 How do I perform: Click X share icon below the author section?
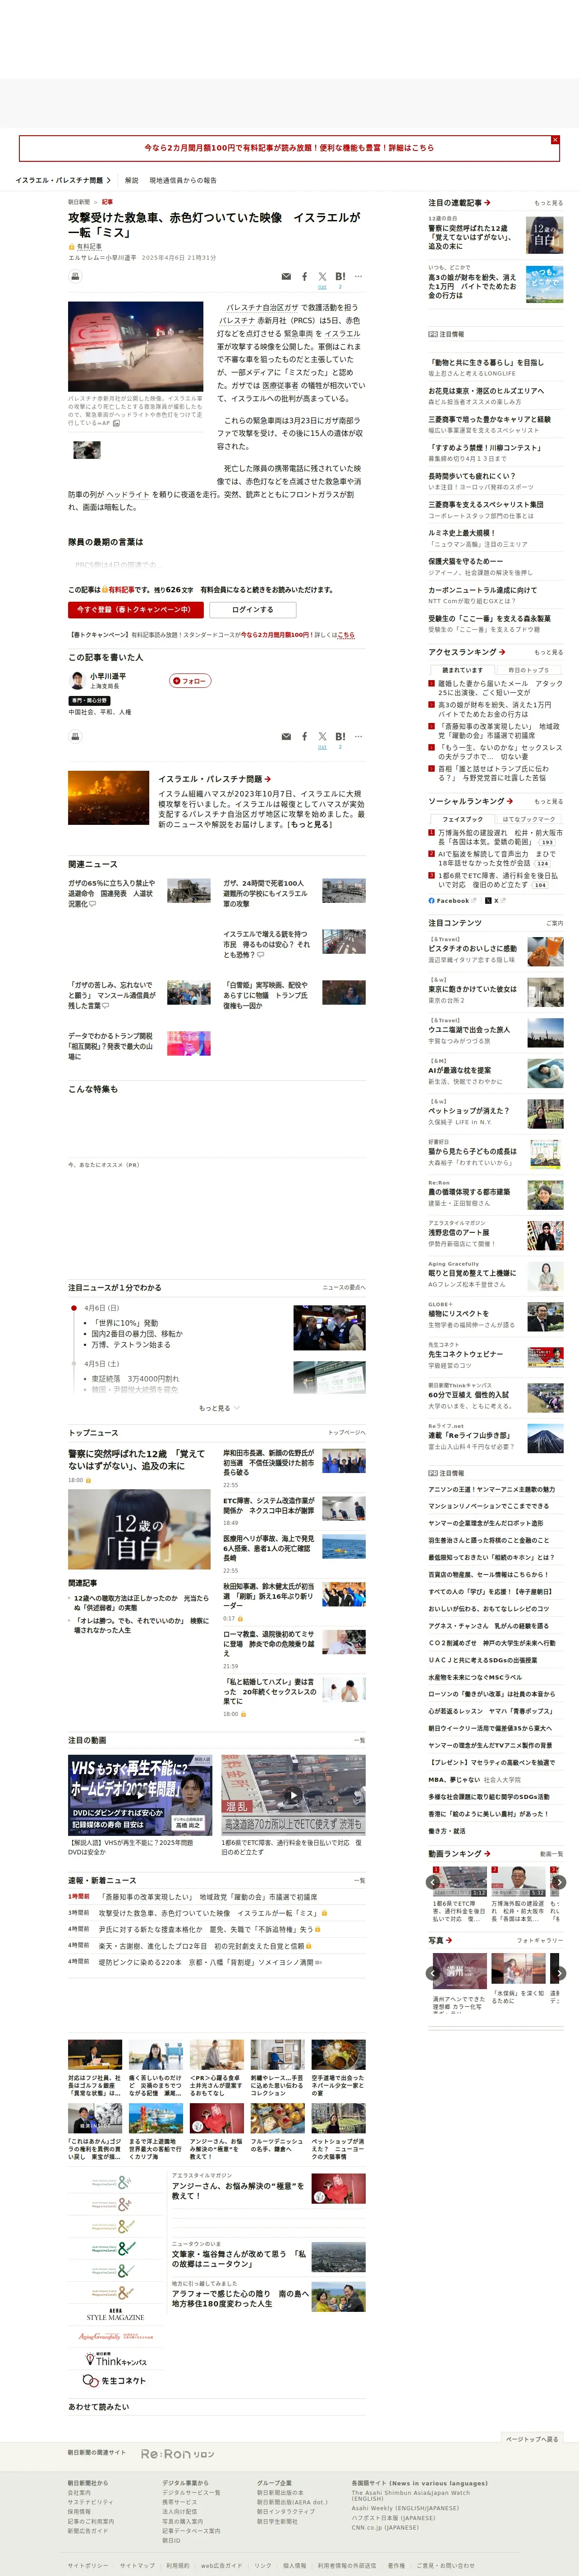[322, 737]
